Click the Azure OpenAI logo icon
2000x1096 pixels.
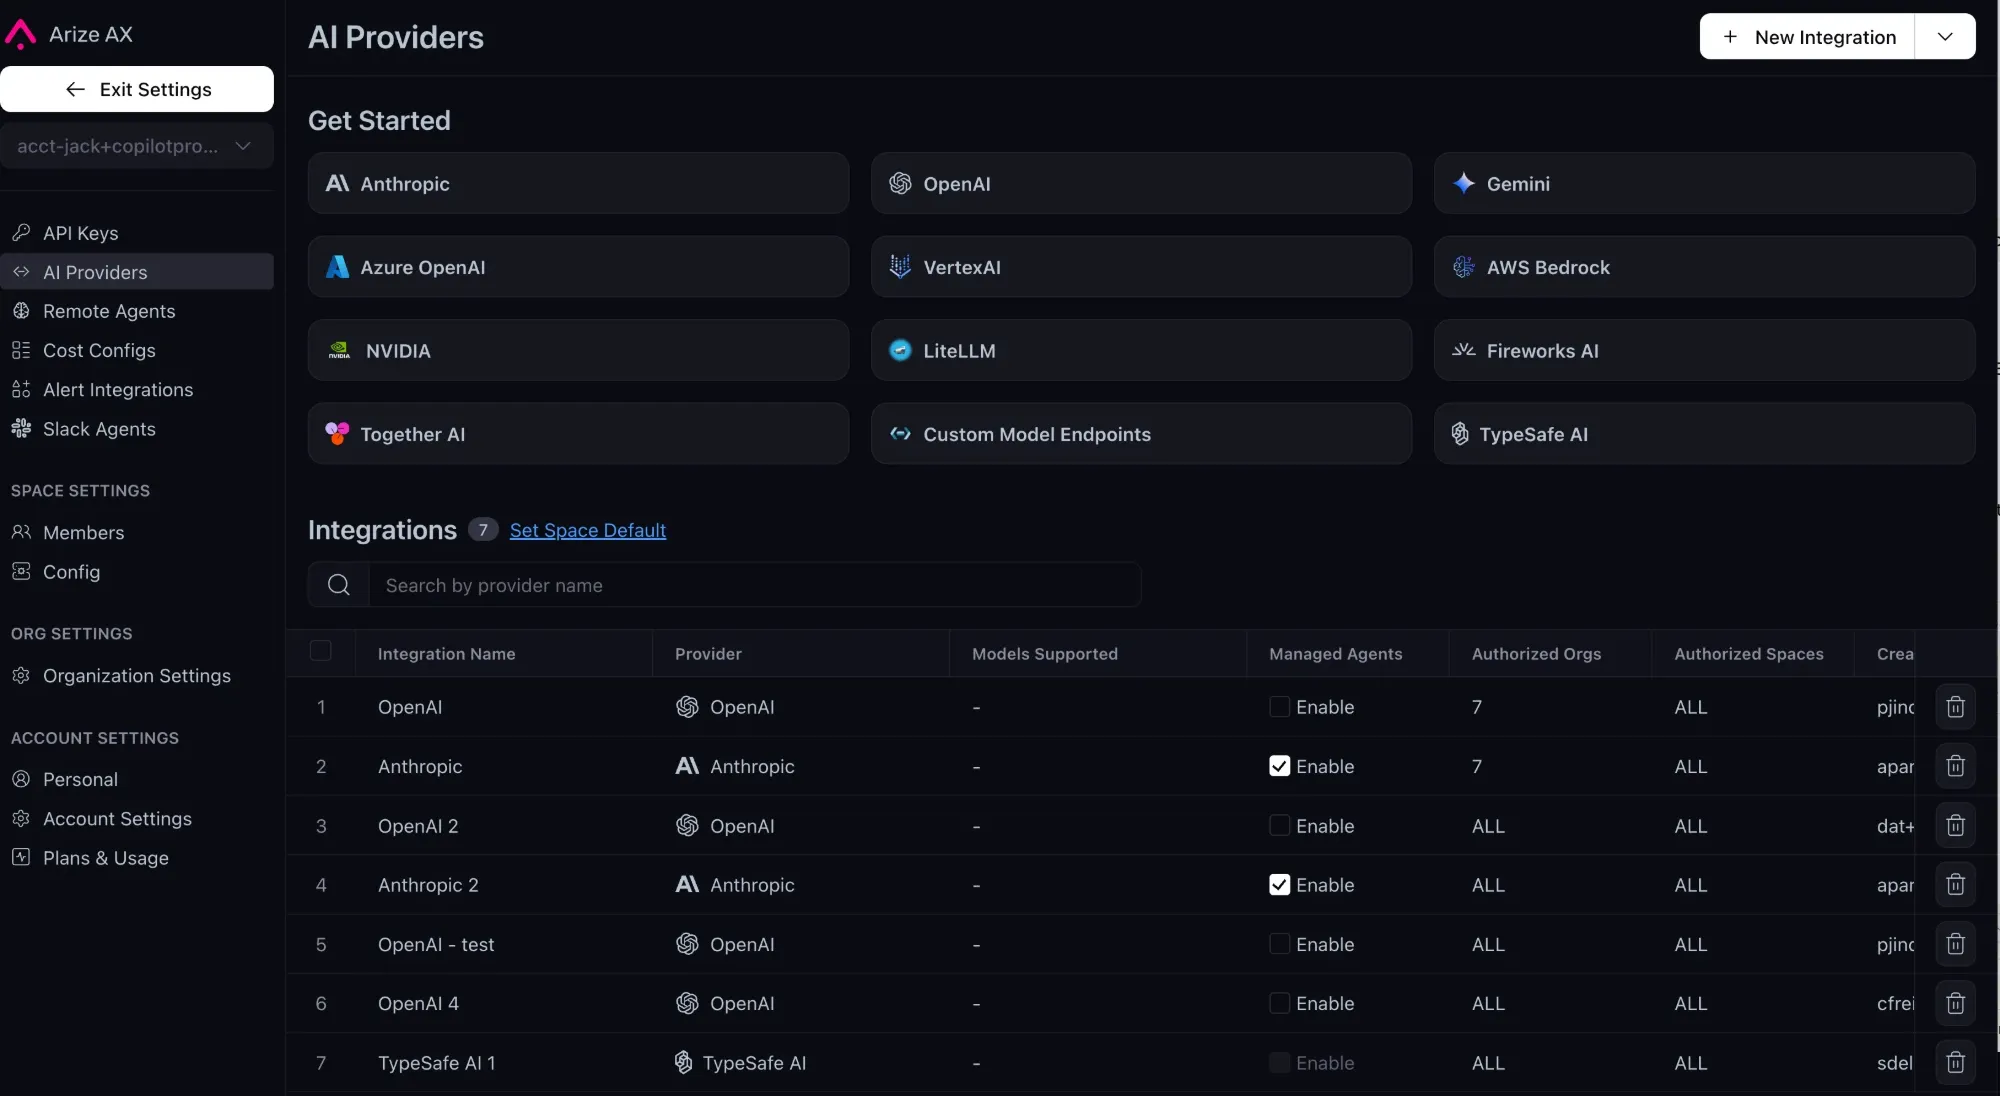tap(337, 267)
